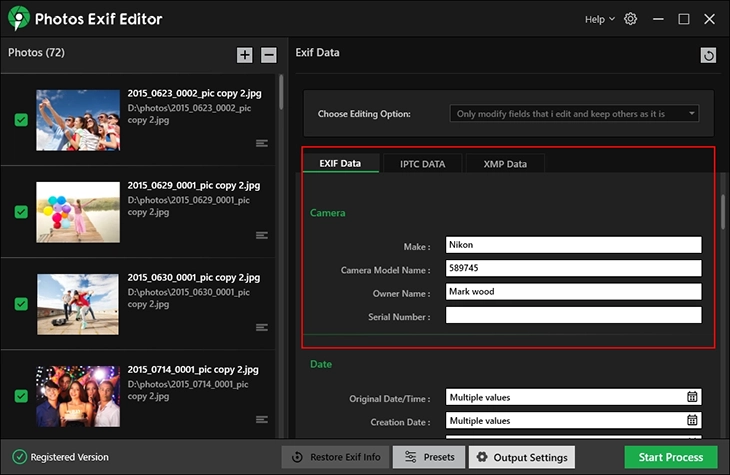Click the Serial Number input field
This screenshot has height=475, width=730.
(573, 316)
